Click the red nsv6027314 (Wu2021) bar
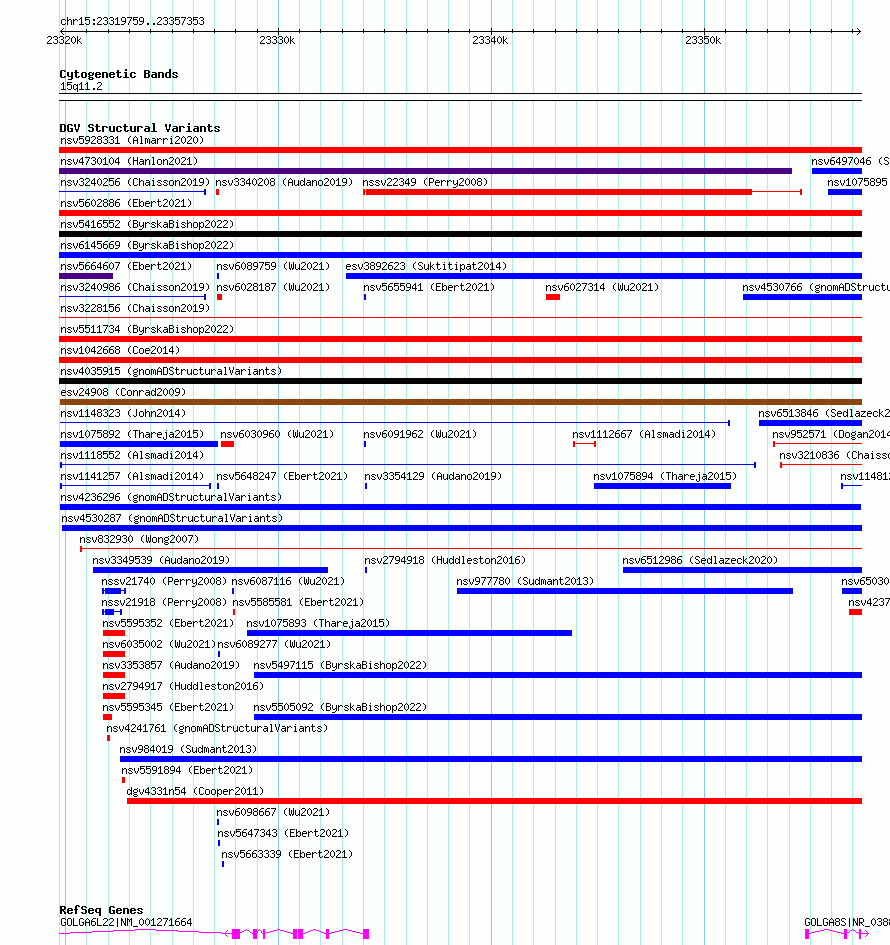 553,297
